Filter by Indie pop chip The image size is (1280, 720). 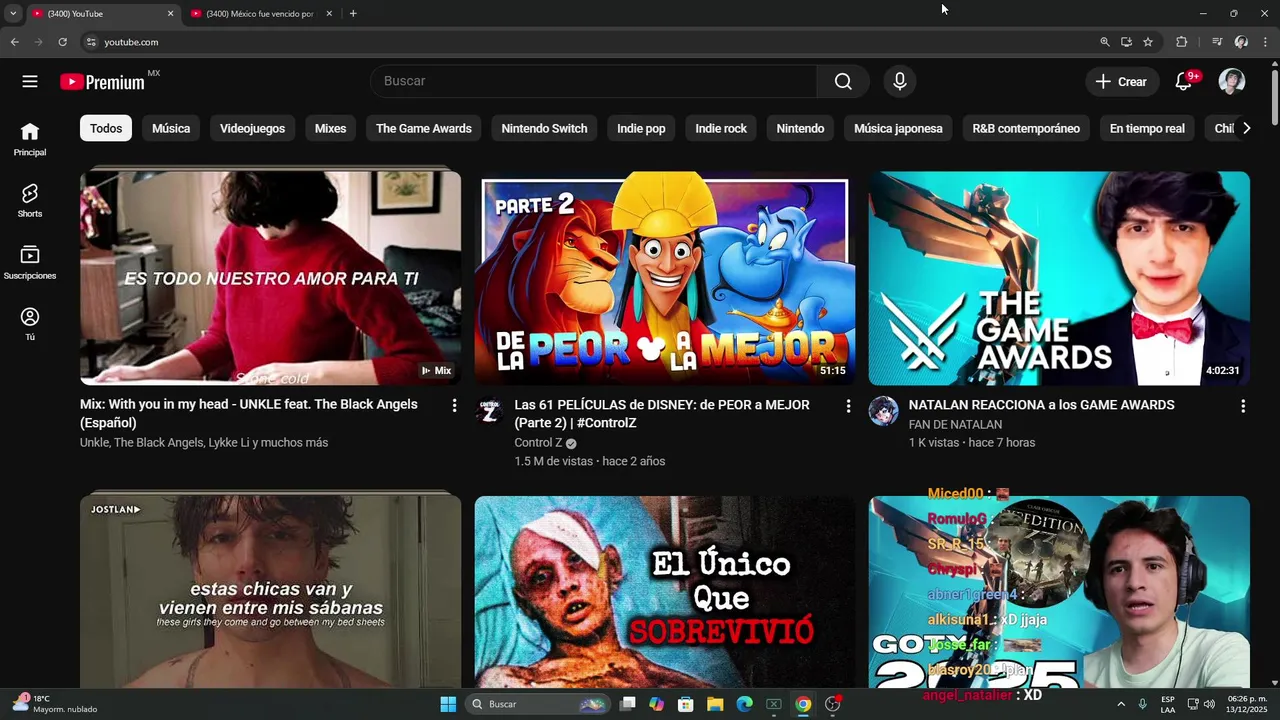[x=641, y=128]
